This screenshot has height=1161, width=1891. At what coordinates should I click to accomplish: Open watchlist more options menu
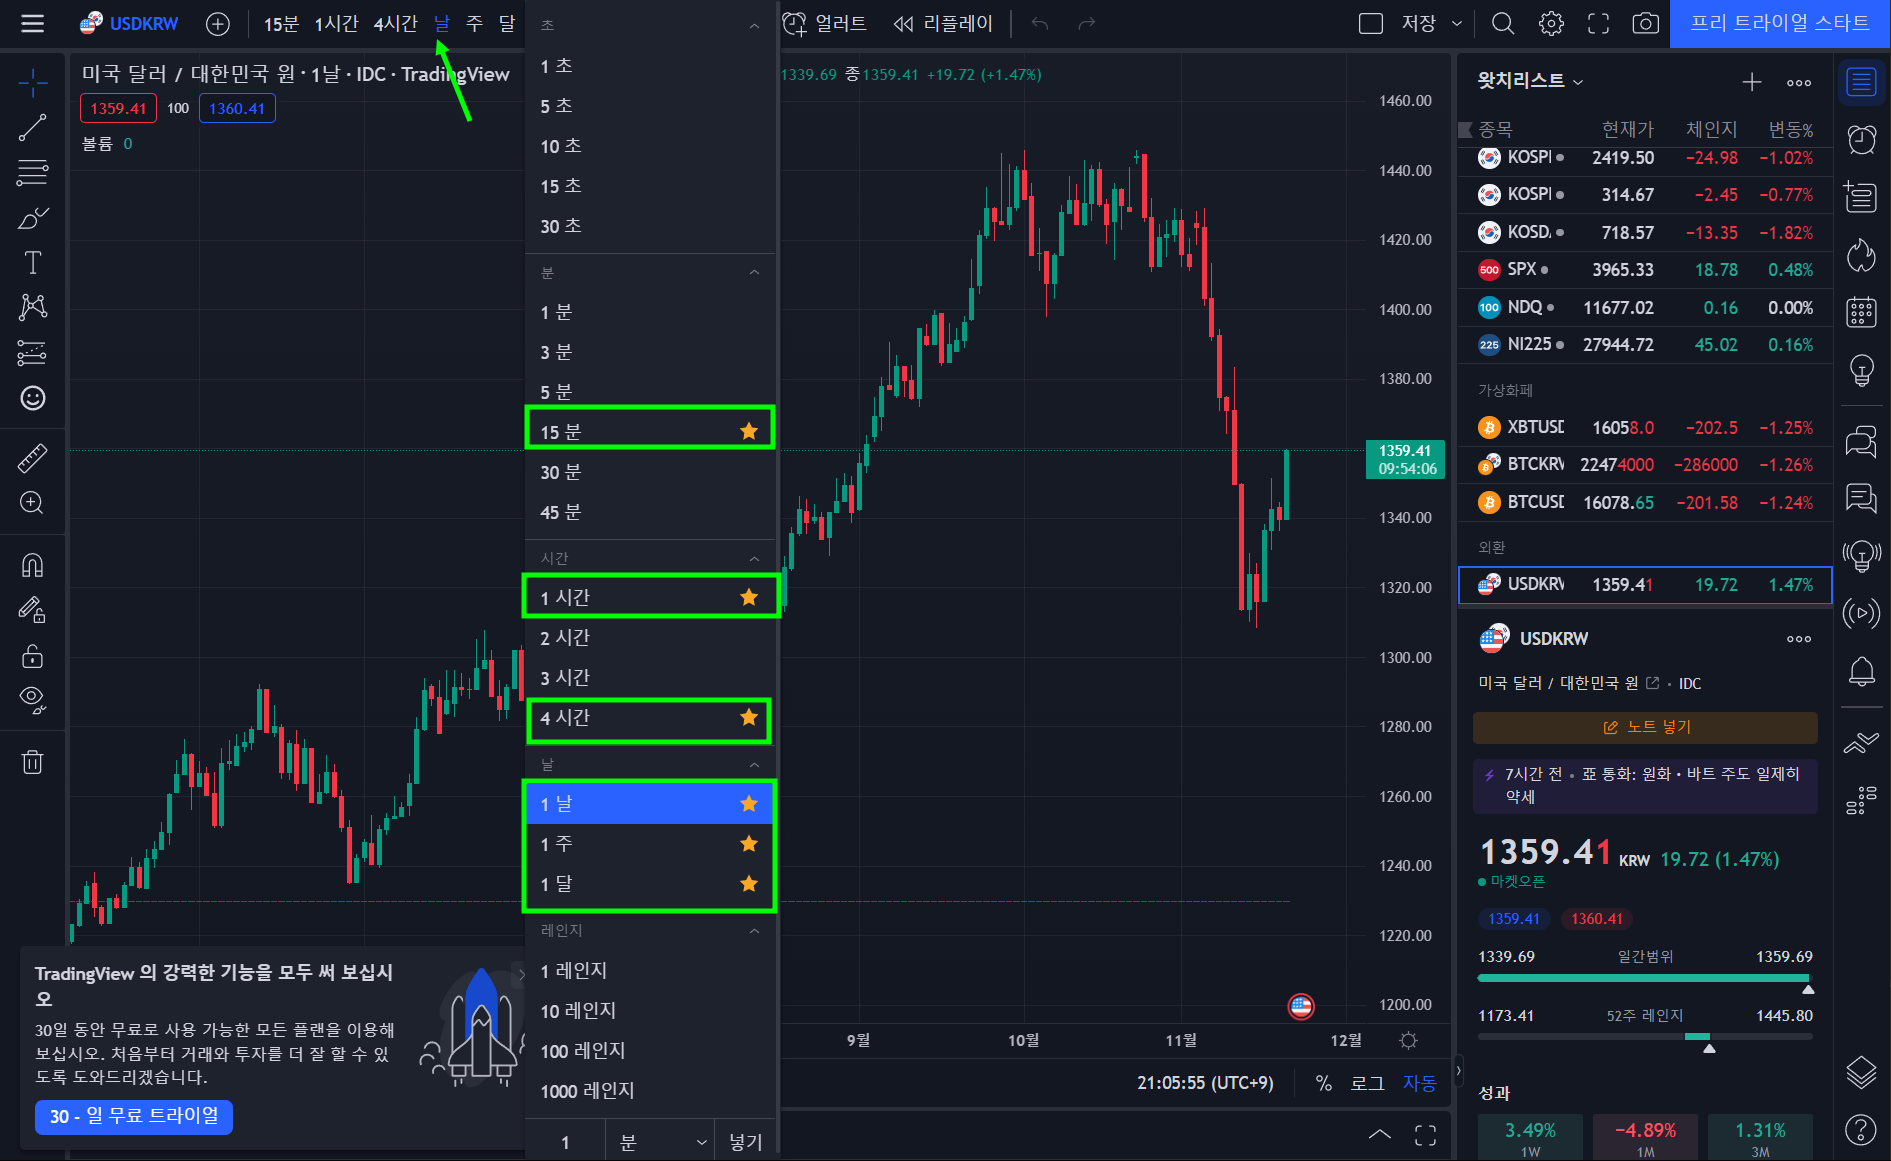1799,82
